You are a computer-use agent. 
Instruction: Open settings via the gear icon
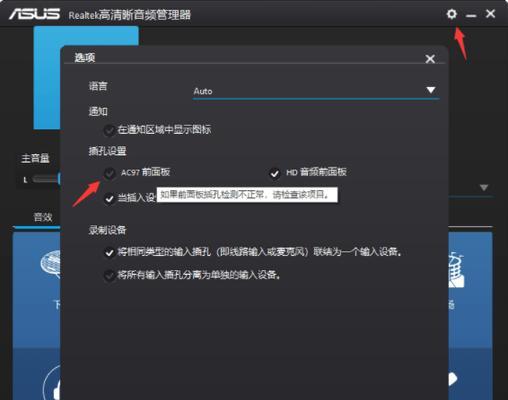(x=451, y=14)
